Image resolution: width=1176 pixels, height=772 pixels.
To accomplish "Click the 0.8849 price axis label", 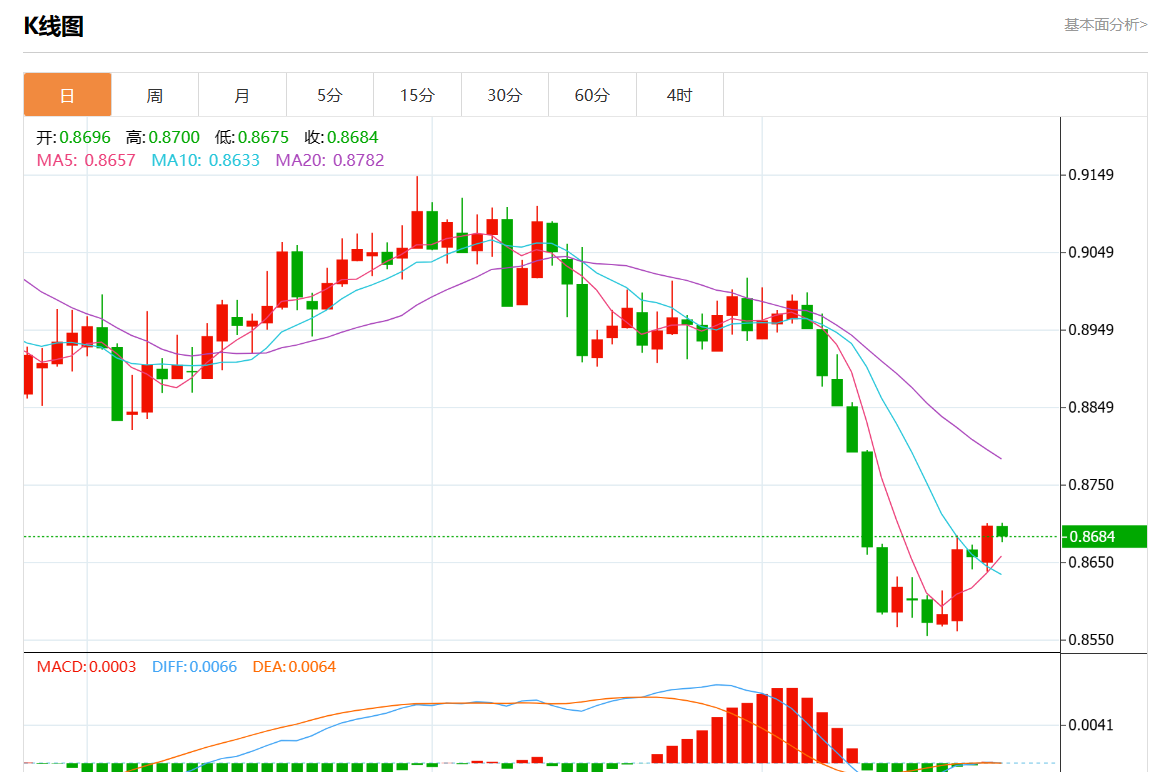I will (1091, 407).
